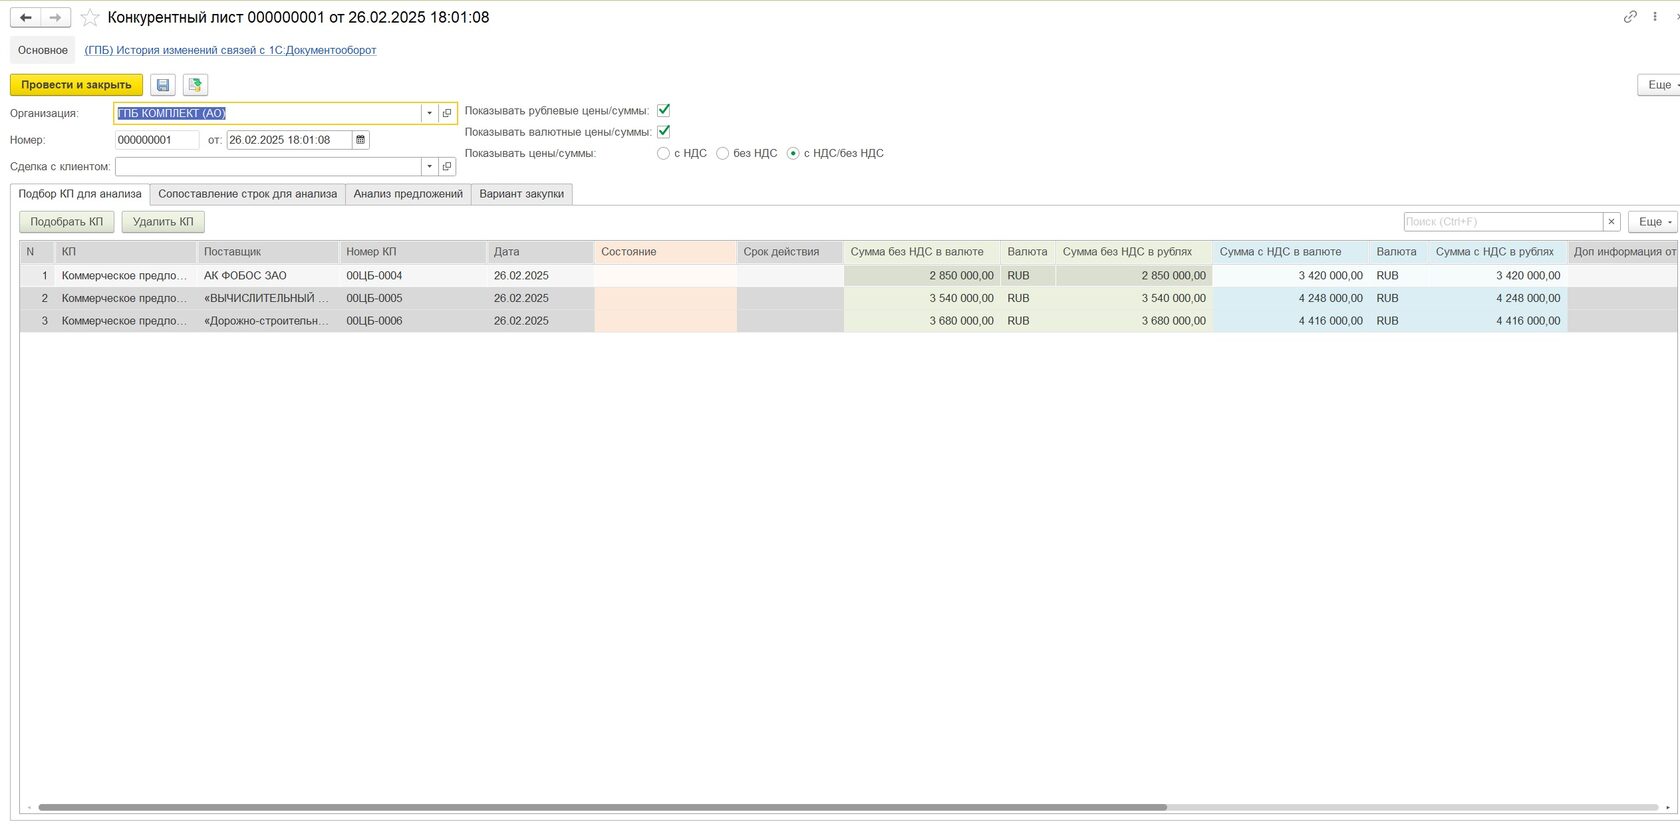Open the 'Вариант закупки' tab
Image resolution: width=1680 pixels, height=826 pixels.
(x=521, y=194)
